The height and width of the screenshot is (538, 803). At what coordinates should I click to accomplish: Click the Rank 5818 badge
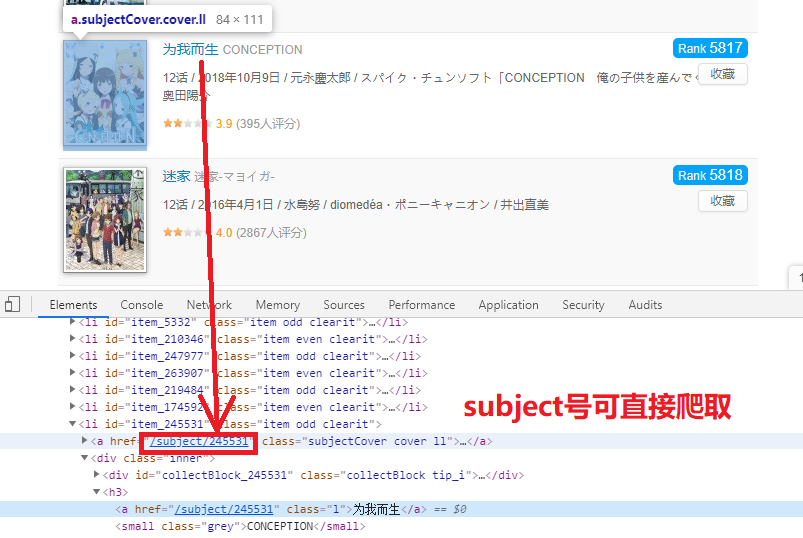tap(710, 175)
